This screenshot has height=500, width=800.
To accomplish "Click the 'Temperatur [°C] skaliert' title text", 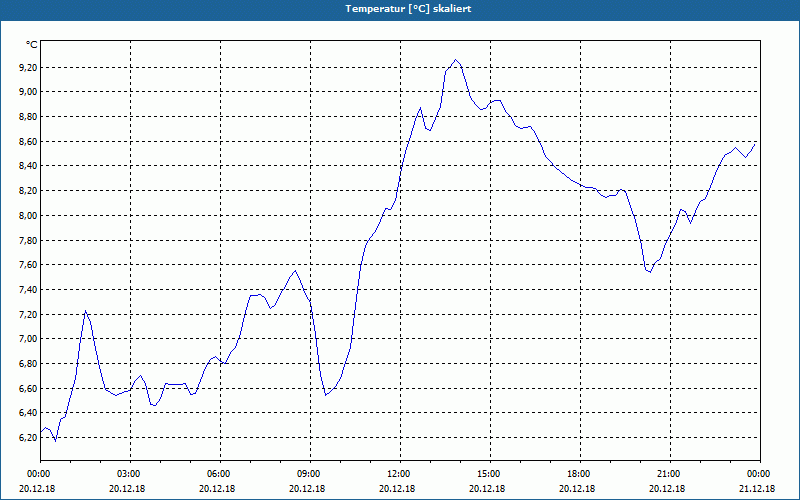I will point(408,9).
